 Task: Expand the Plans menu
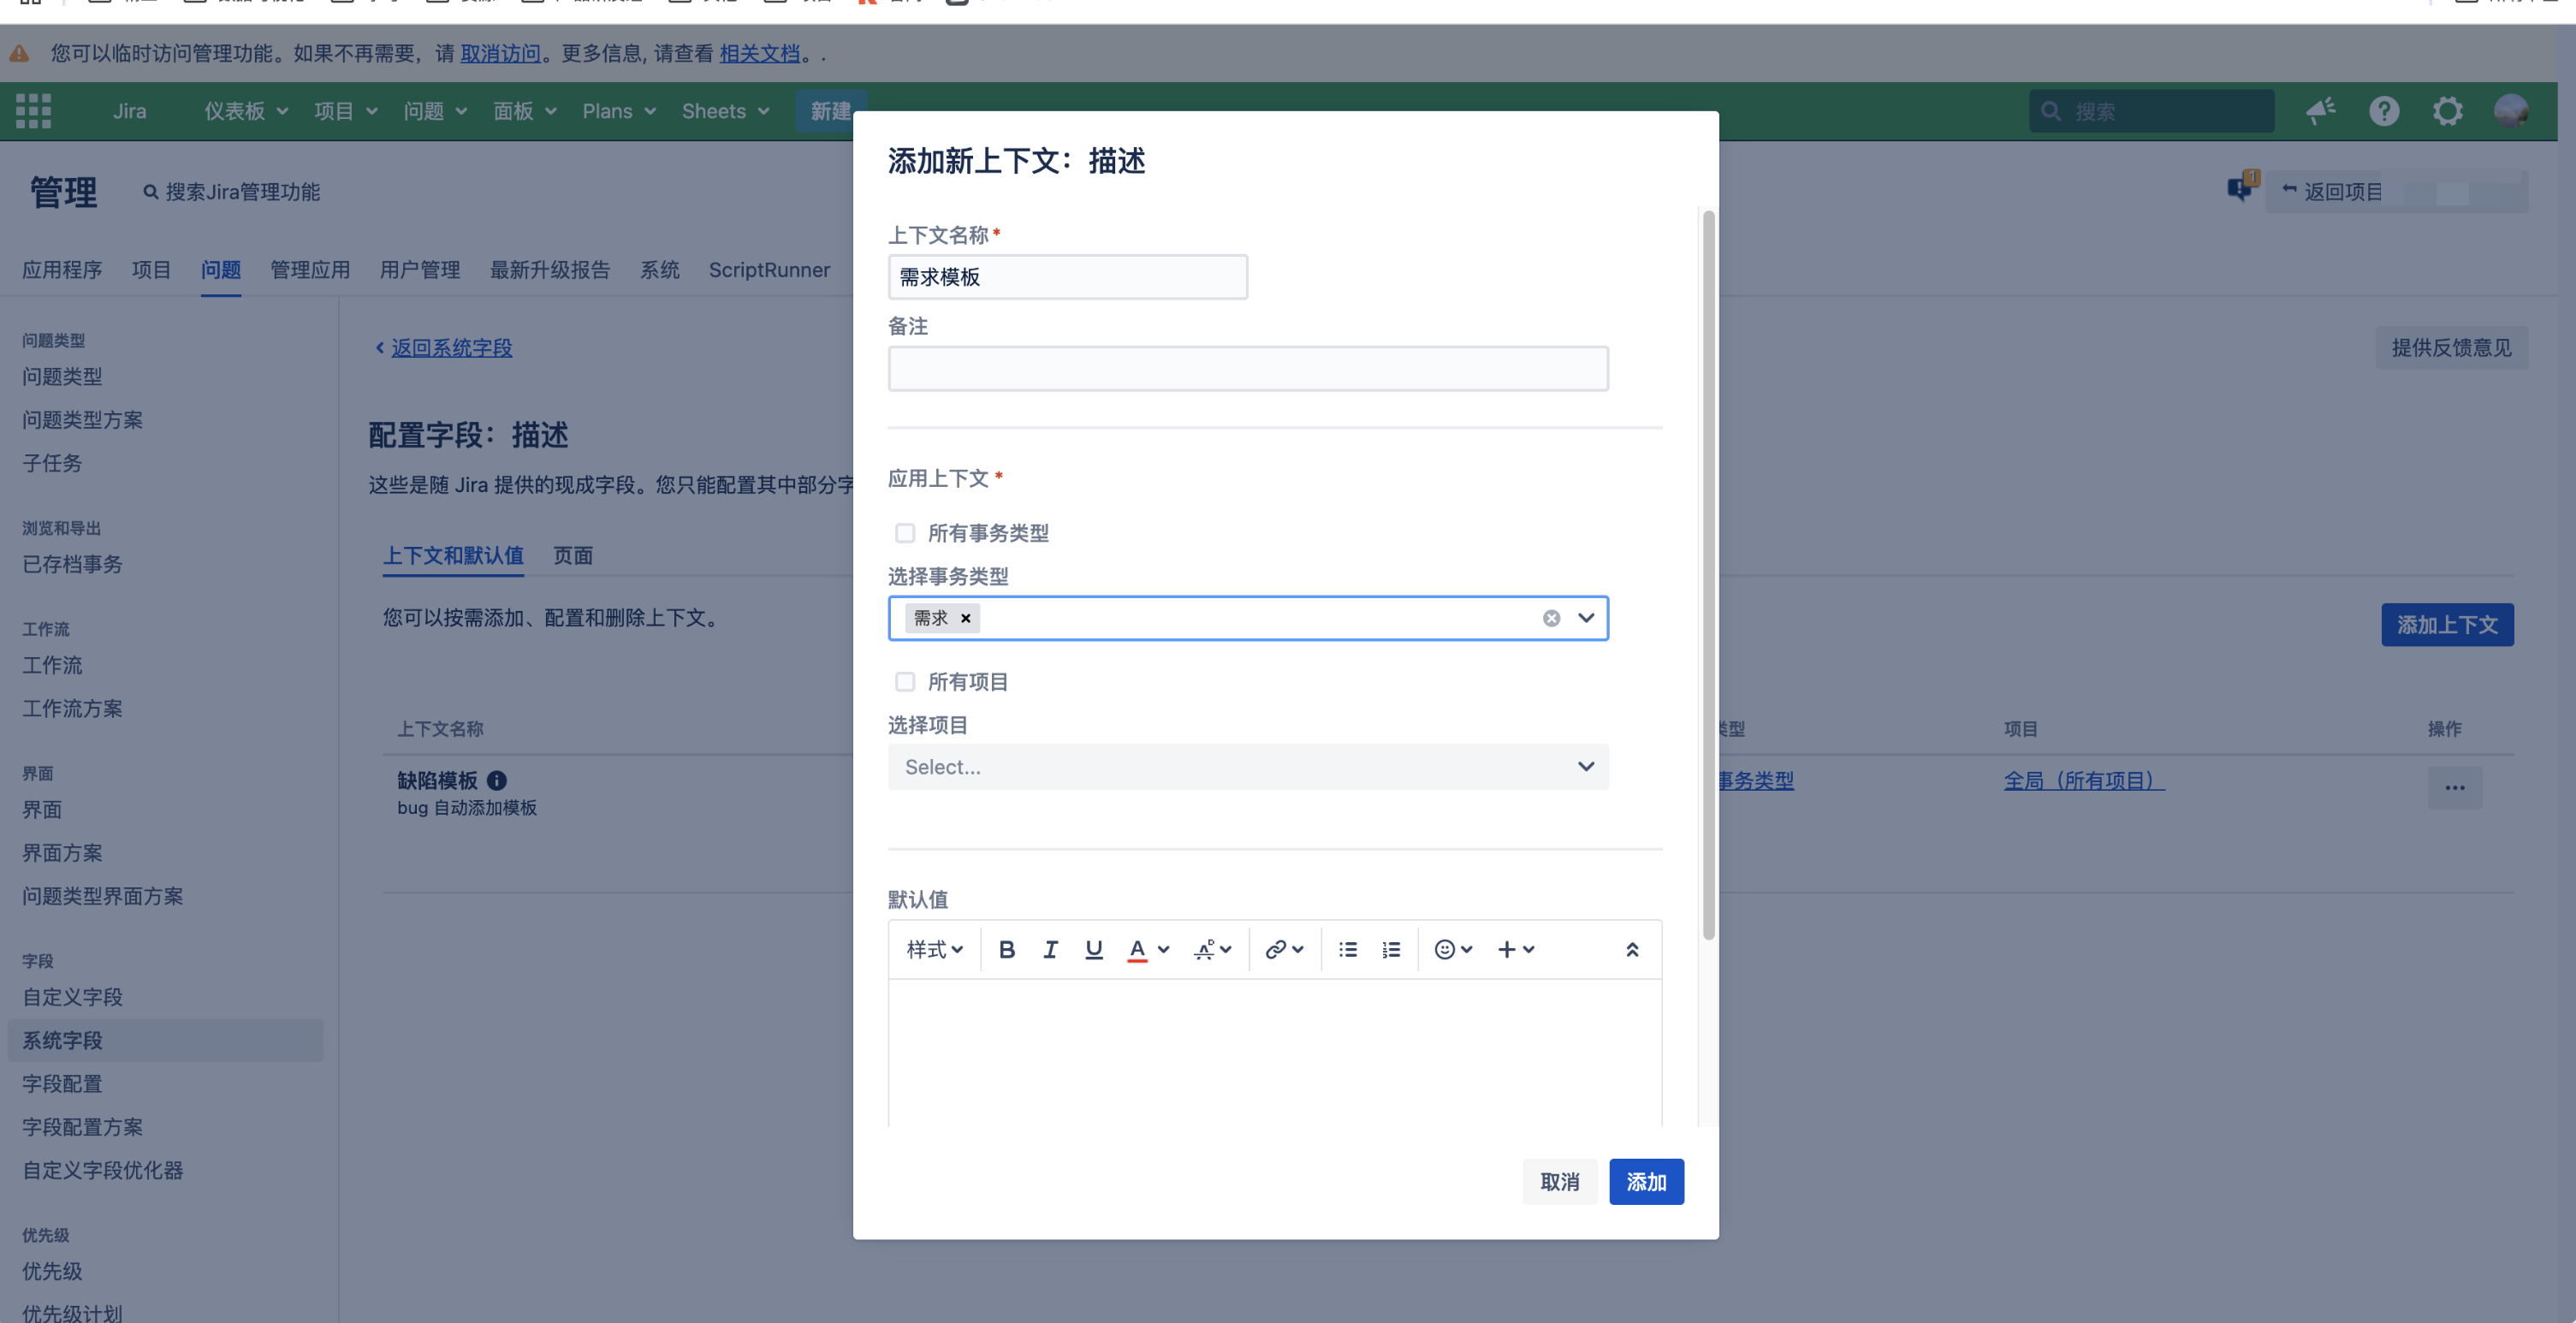pyautogui.click(x=619, y=111)
